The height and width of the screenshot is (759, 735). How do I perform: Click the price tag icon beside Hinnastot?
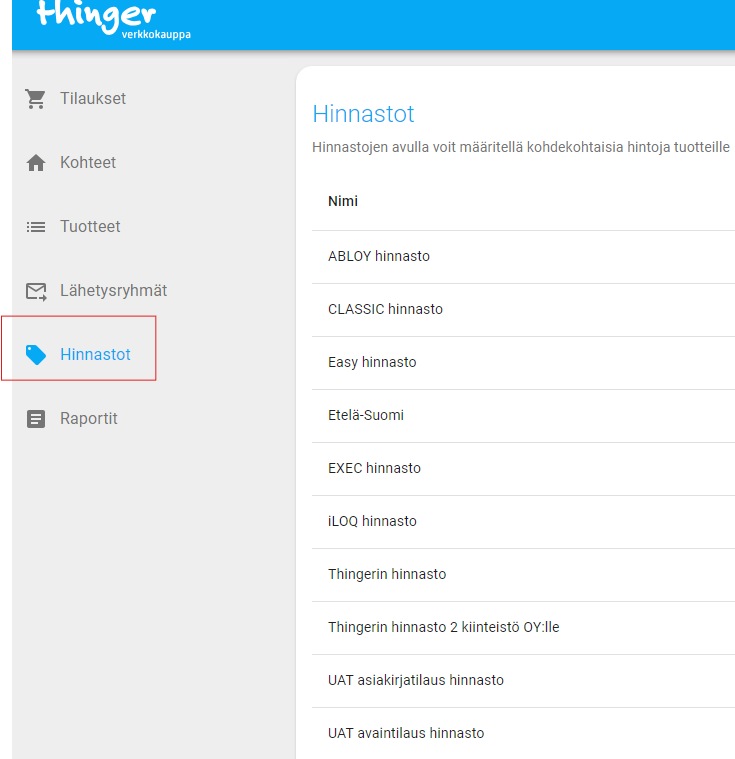(x=36, y=355)
